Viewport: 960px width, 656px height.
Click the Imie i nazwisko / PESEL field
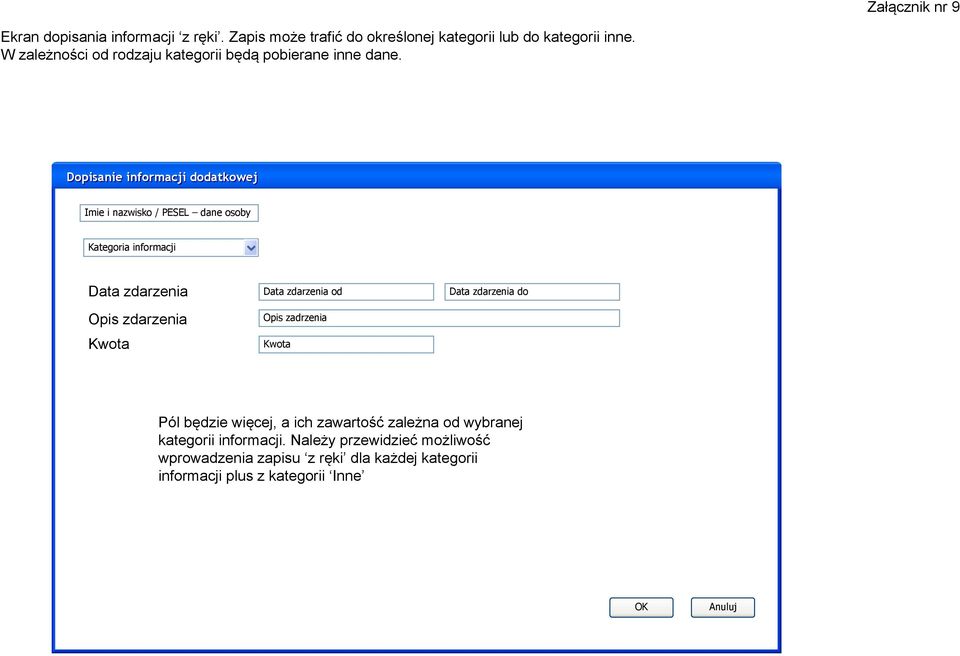[169, 213]
